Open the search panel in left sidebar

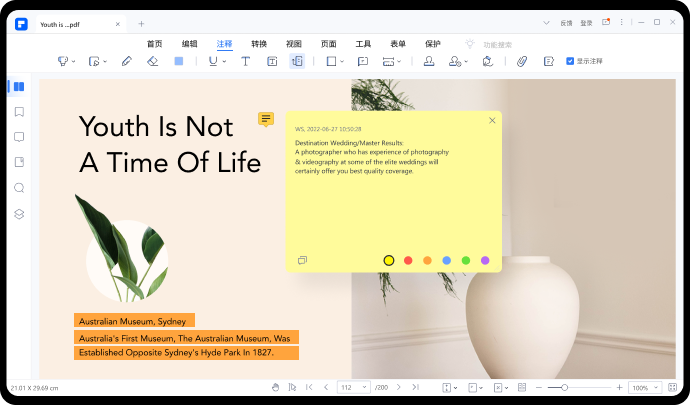(19, 187)
